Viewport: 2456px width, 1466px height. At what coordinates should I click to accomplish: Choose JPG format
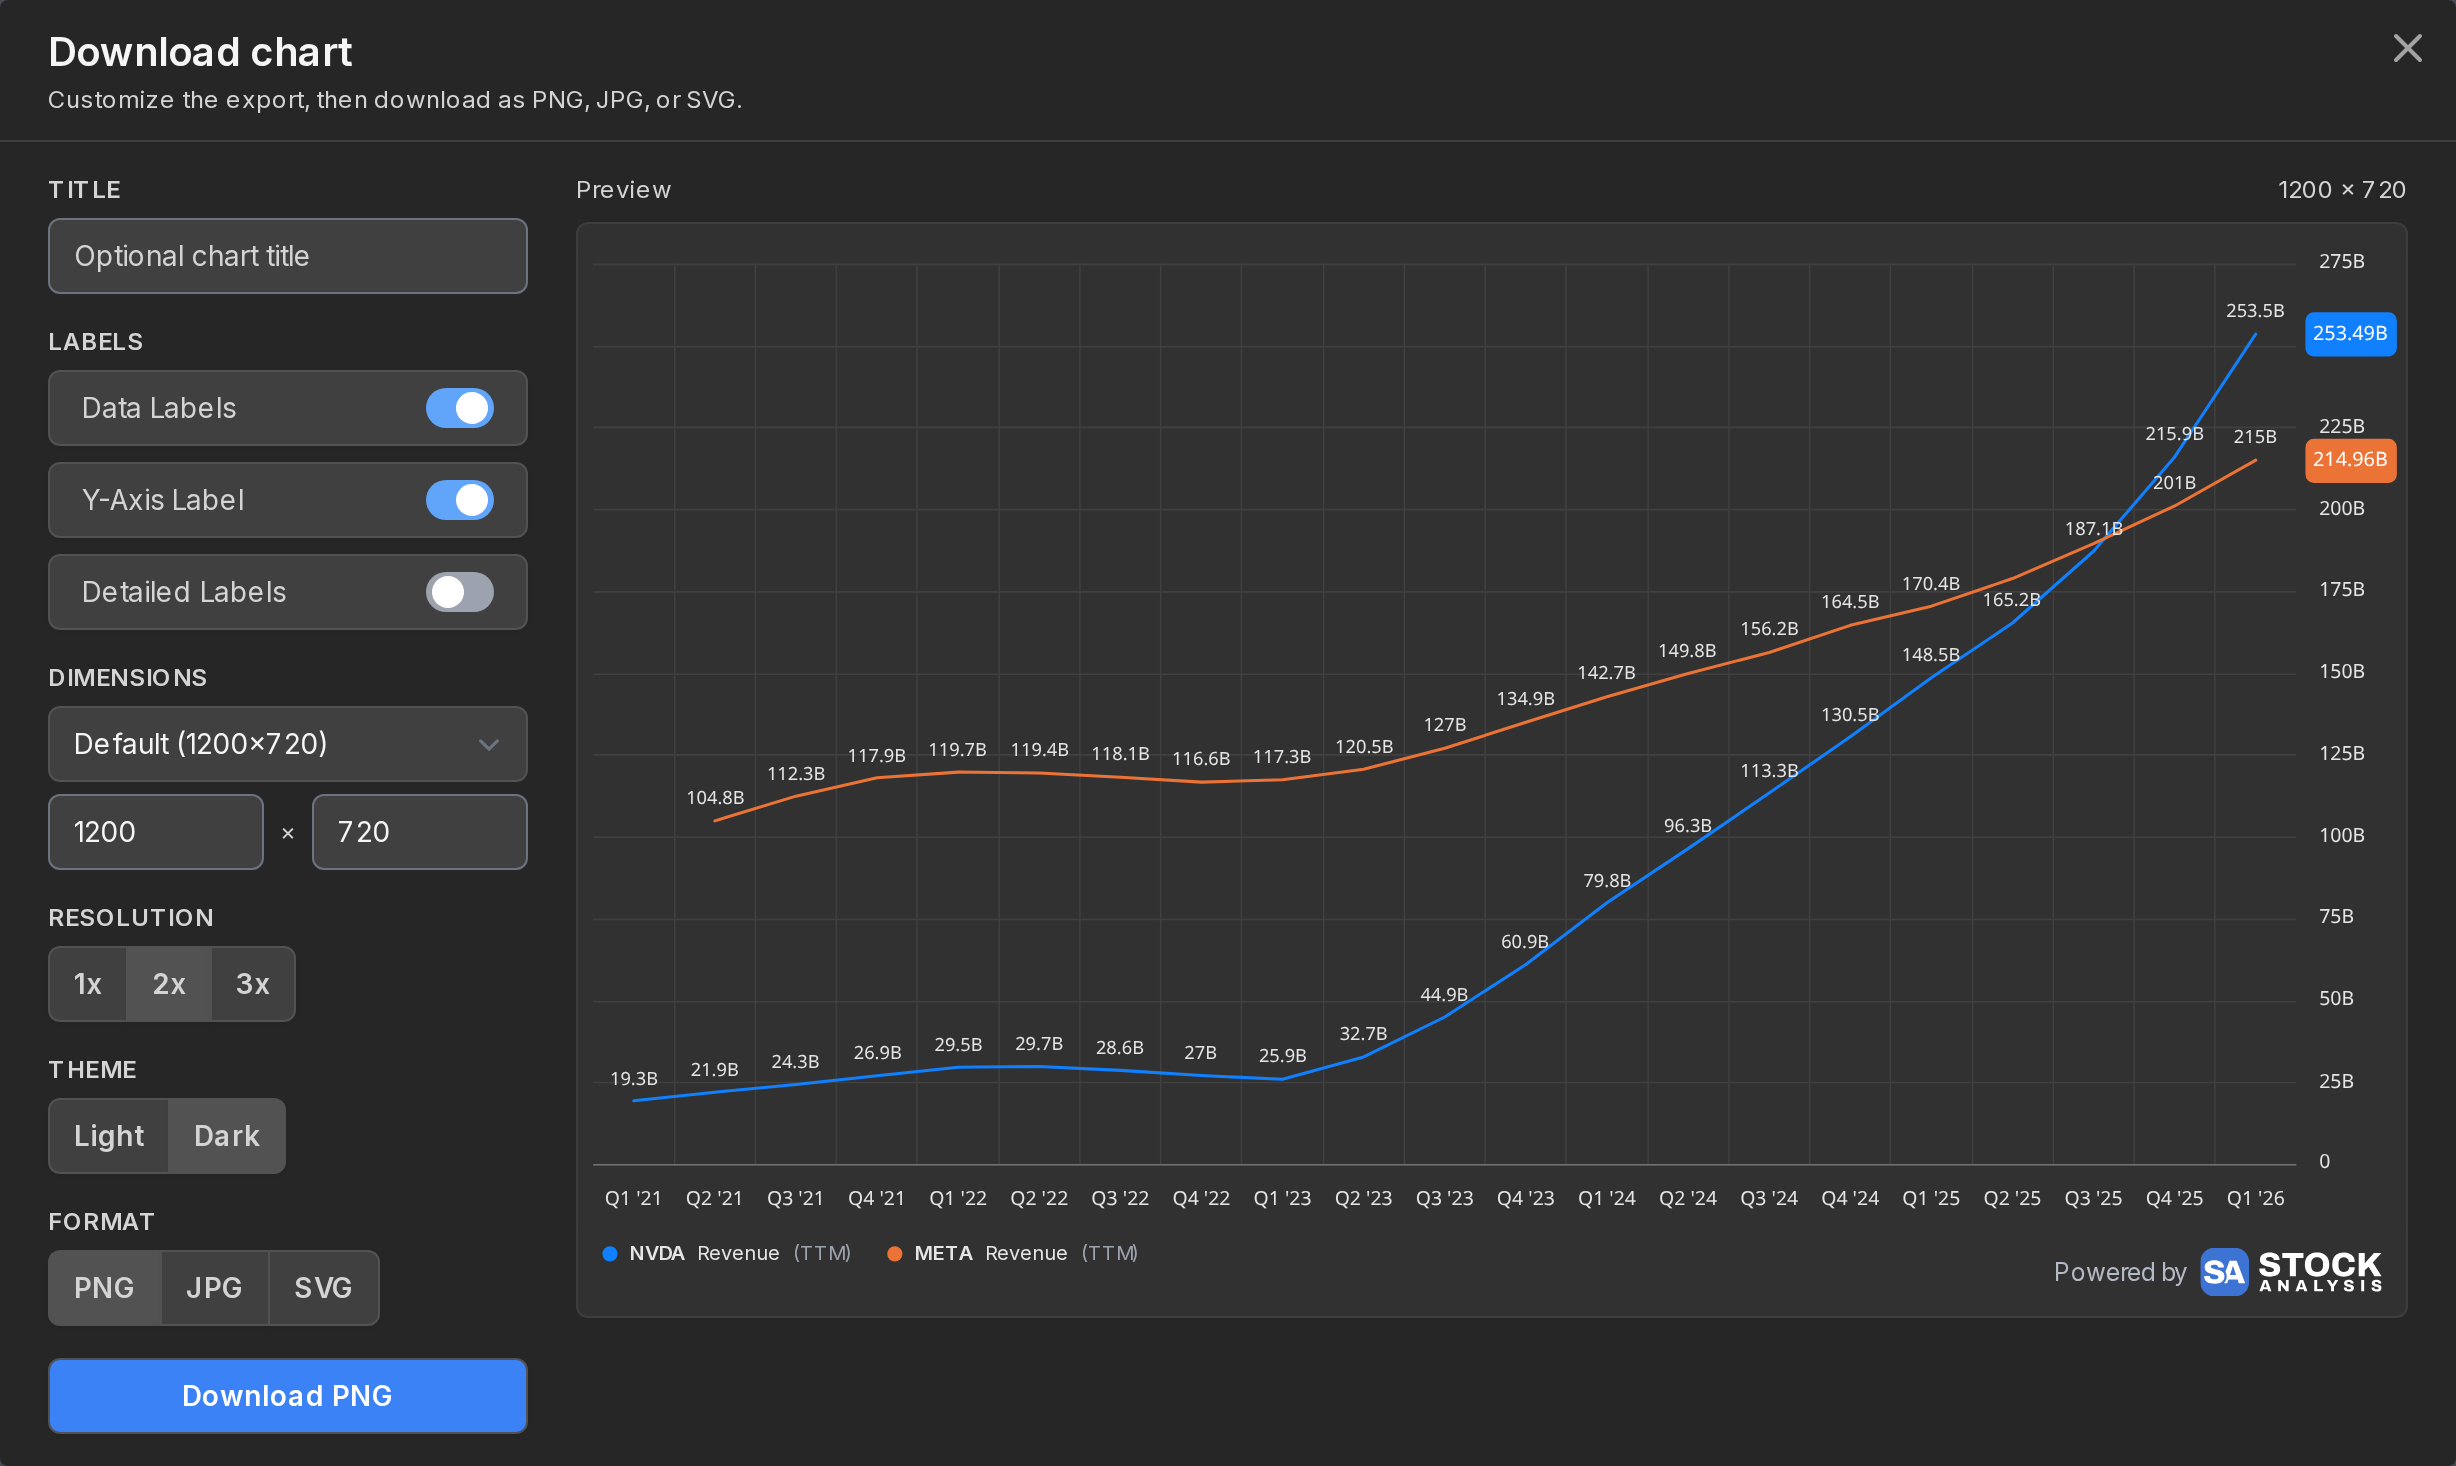point(214,1288)
